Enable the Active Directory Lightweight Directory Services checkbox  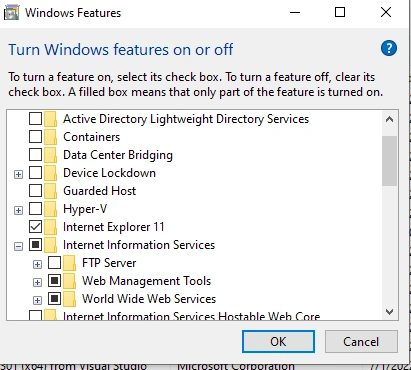point(35,119)
